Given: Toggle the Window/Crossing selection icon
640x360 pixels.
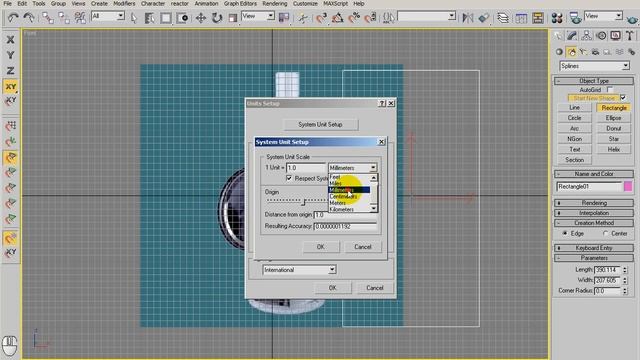Looking at the screenshot, I should click(x=182, y=18).
